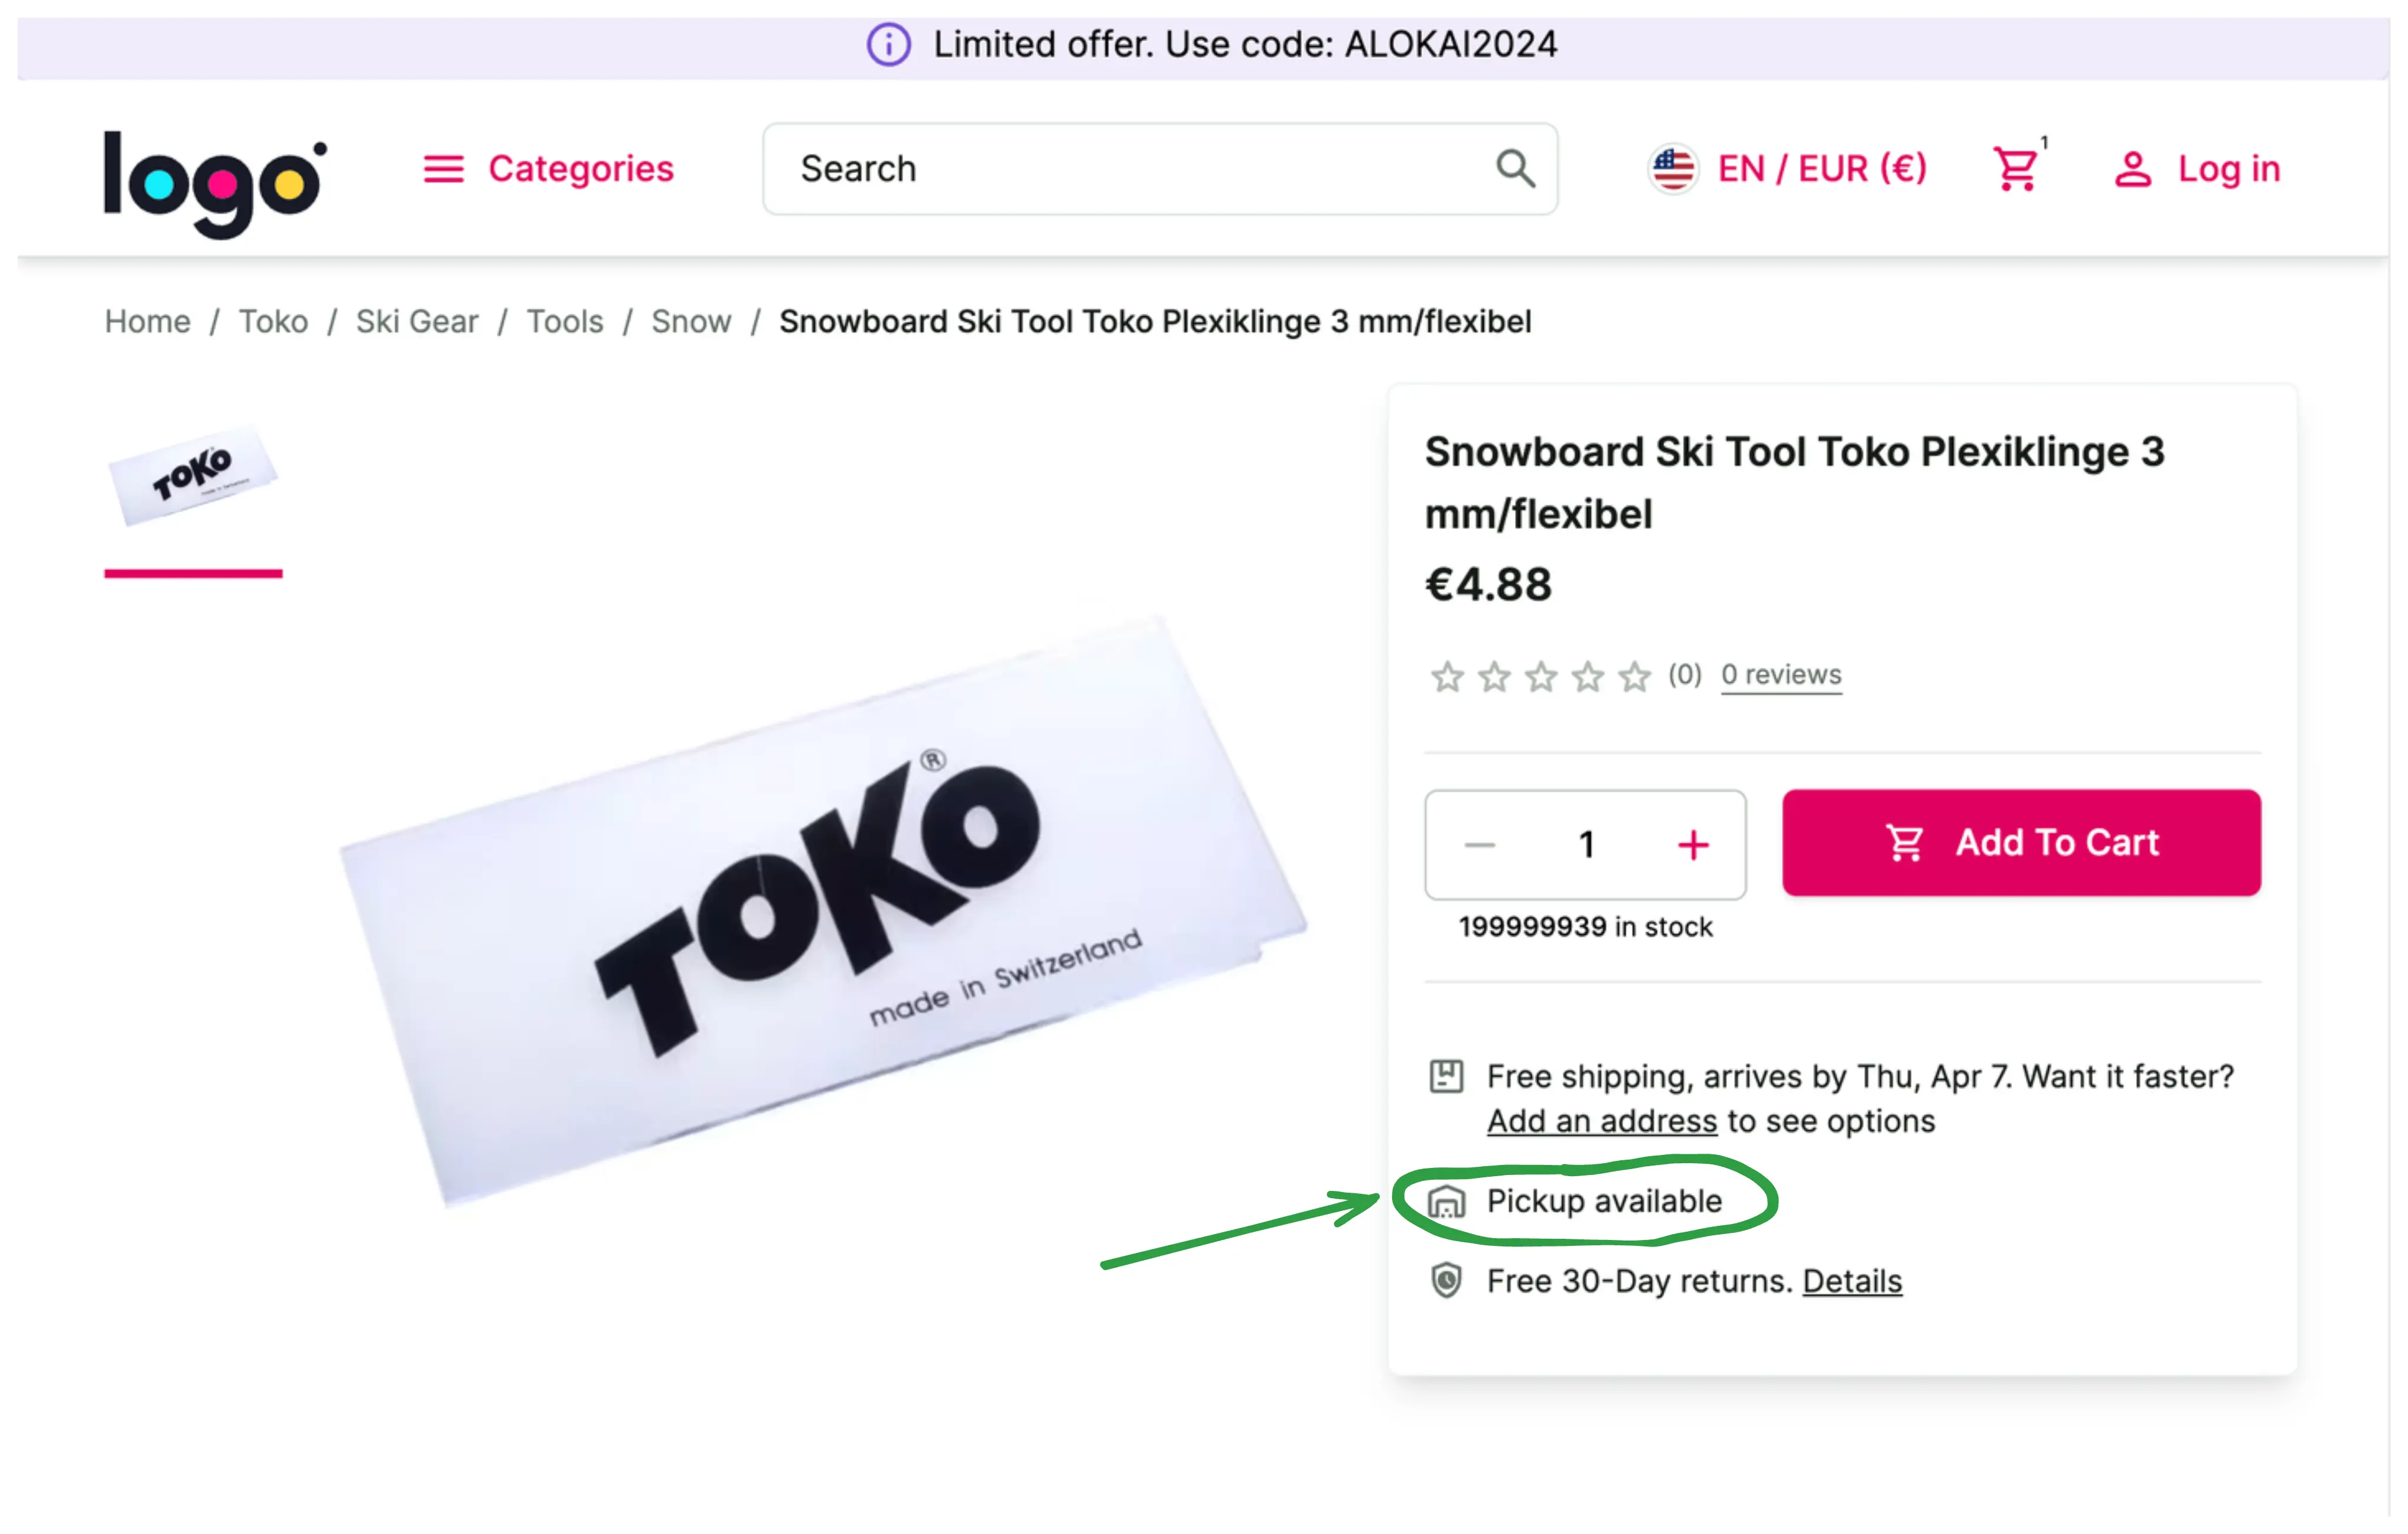Screen dimensions: 2408x1534
Task: Navigate to Tools breadcrumb
Action: coord(565,322)
